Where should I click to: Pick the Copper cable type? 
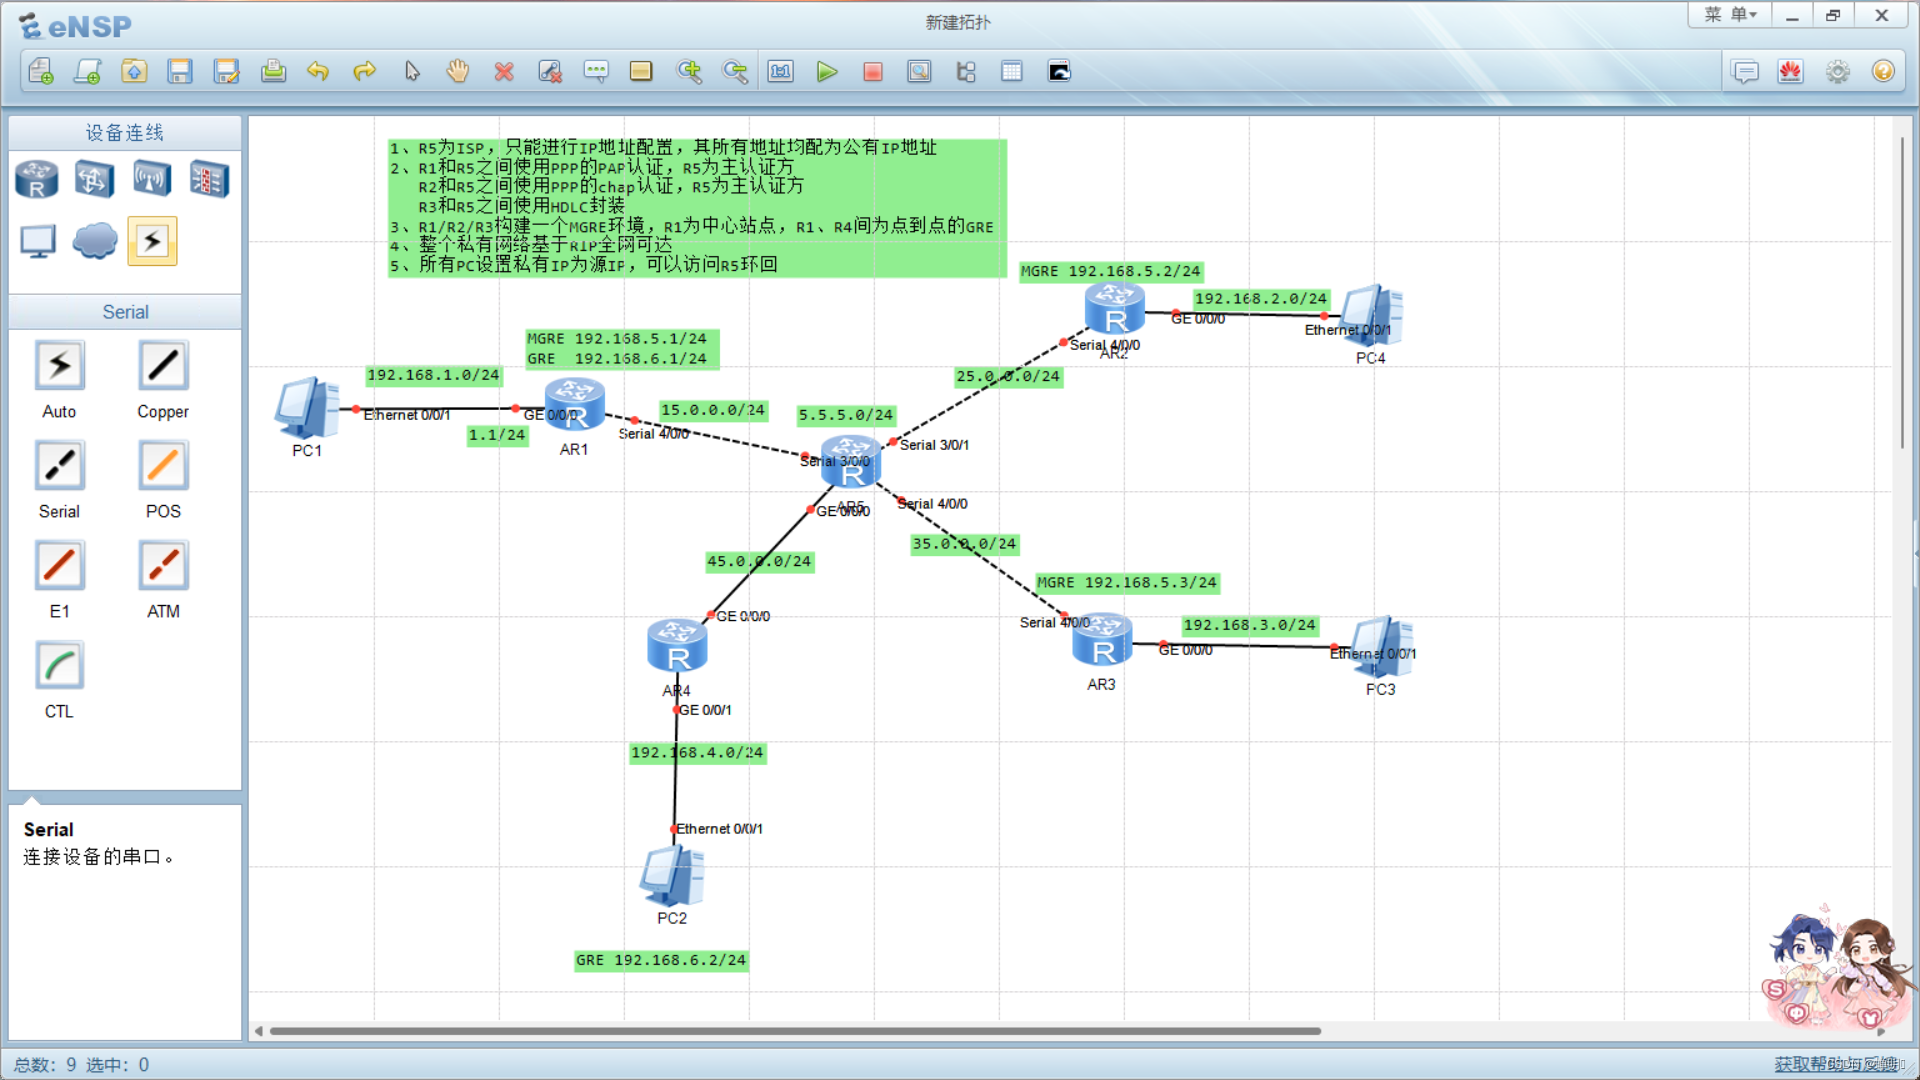click(x=163, y=367)
